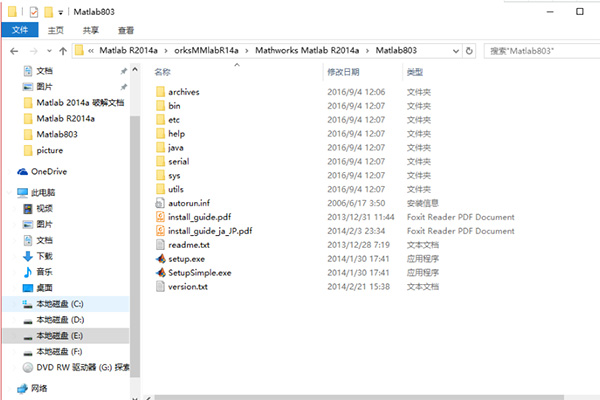This screenshot has height=400, width=600.
Task: Open the archives folder icon
Action: pyautogui.click(x=160, y=92)
